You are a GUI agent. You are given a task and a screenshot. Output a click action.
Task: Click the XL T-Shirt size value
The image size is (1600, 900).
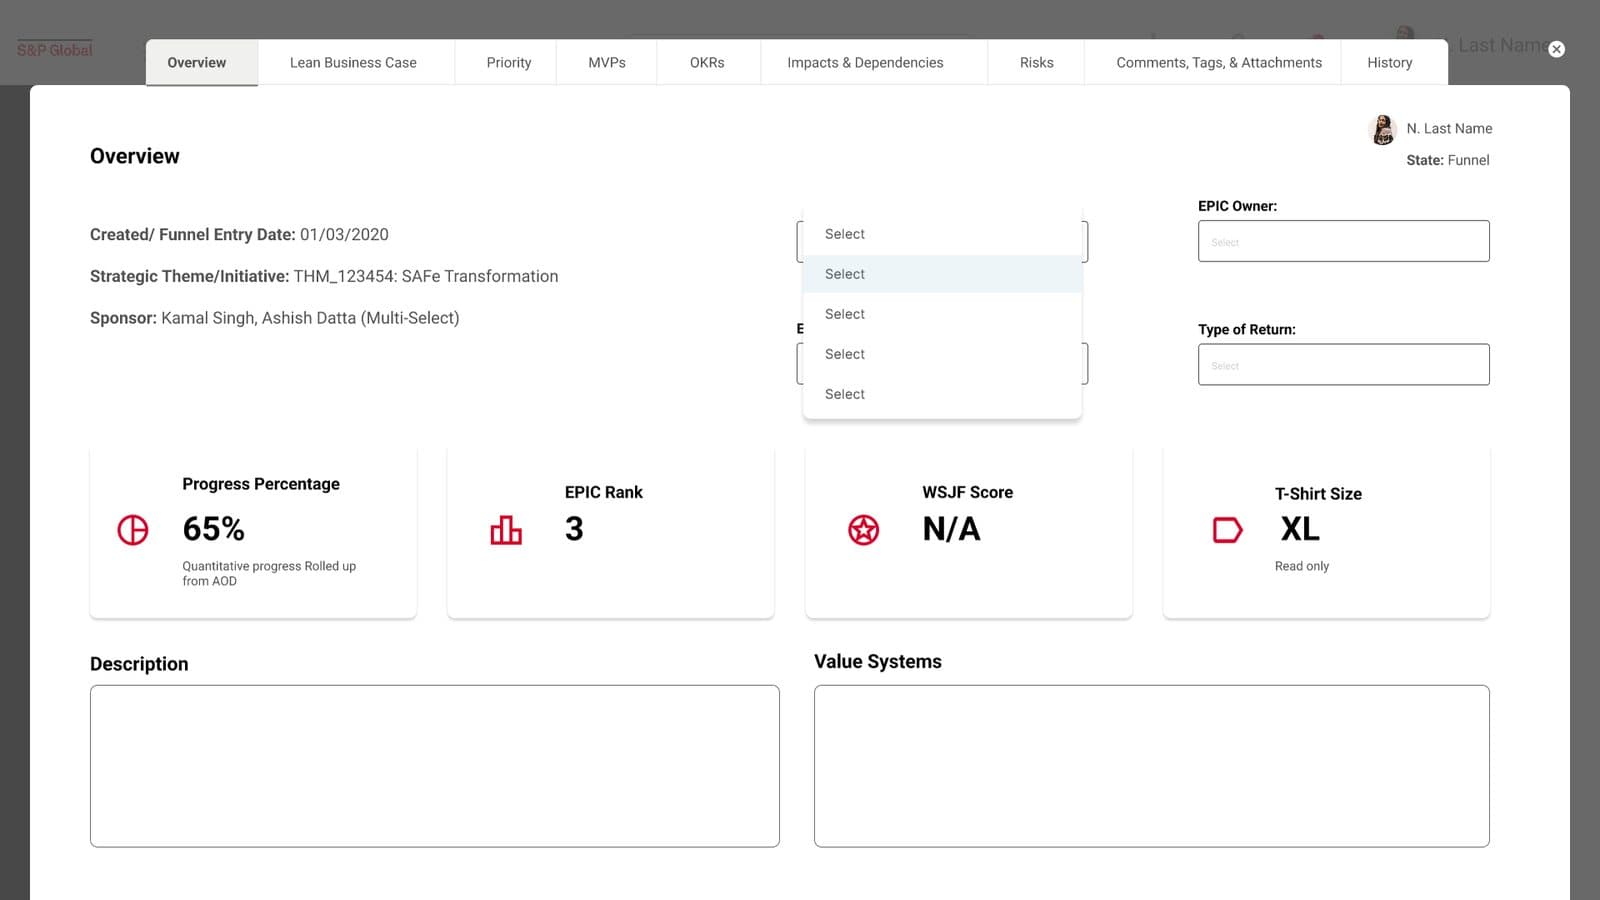point(1300,529)
